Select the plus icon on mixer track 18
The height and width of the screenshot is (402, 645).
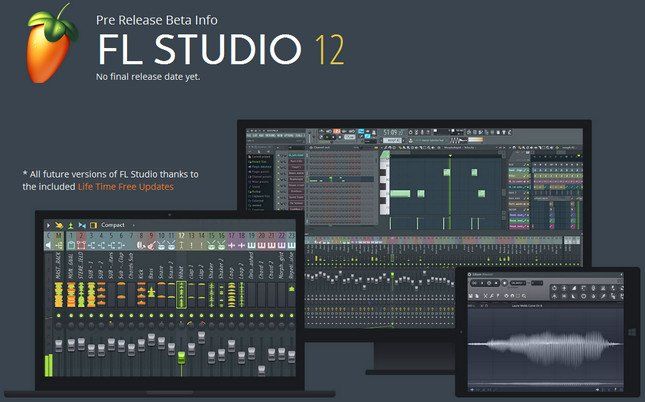[241, 245]
